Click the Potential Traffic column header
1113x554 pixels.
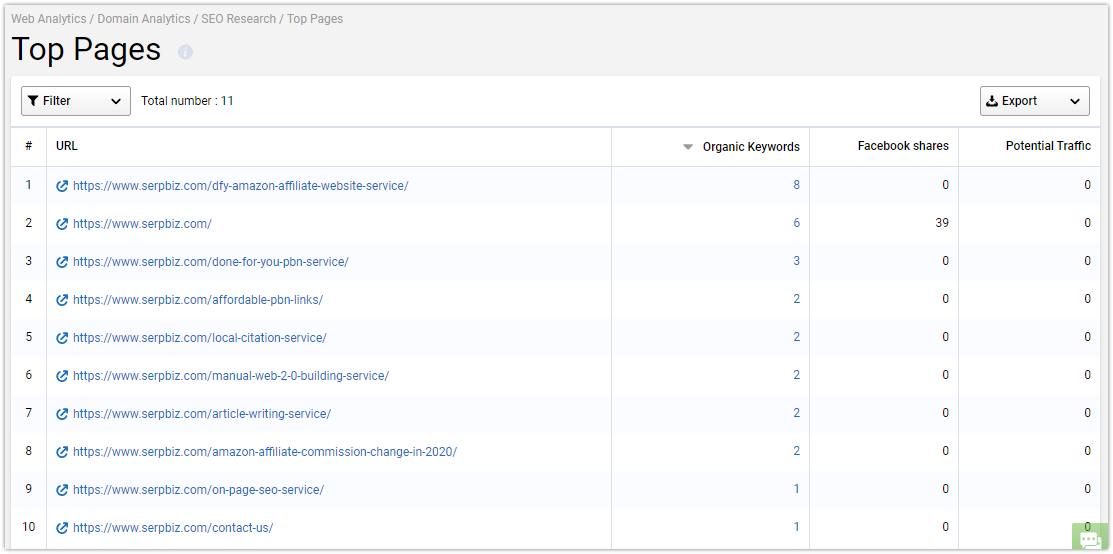coord(1048,146)
